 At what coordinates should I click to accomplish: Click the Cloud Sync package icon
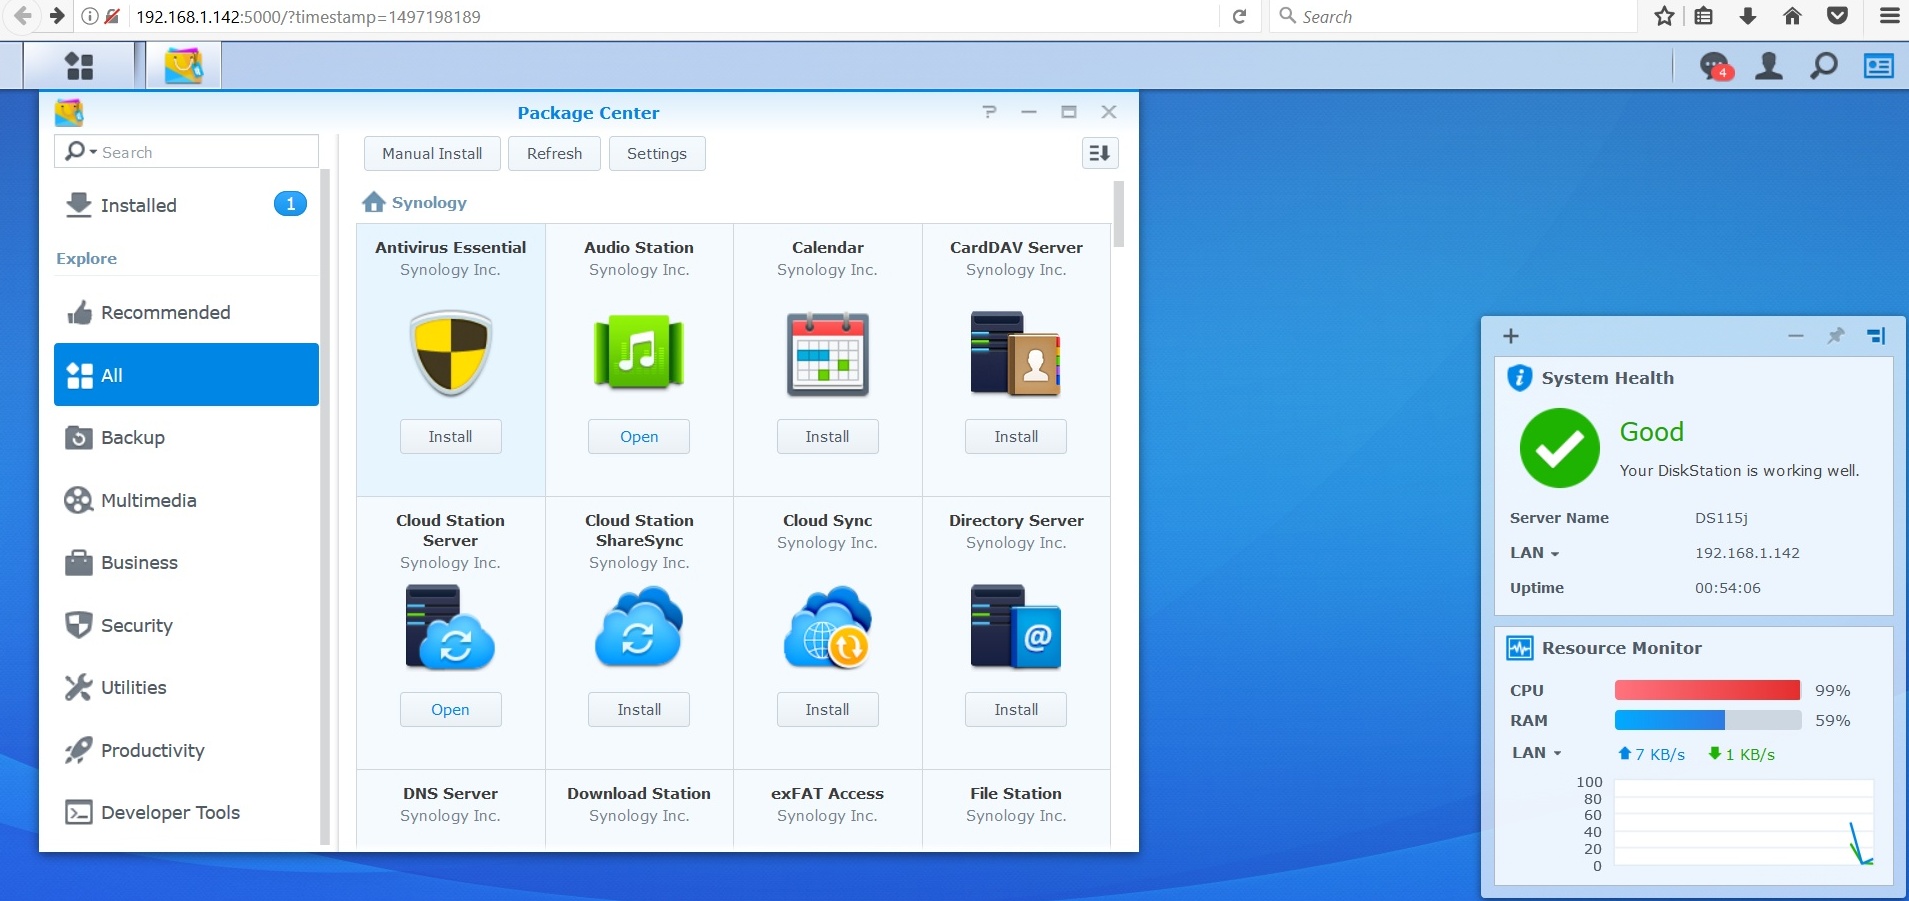(828, 627)
